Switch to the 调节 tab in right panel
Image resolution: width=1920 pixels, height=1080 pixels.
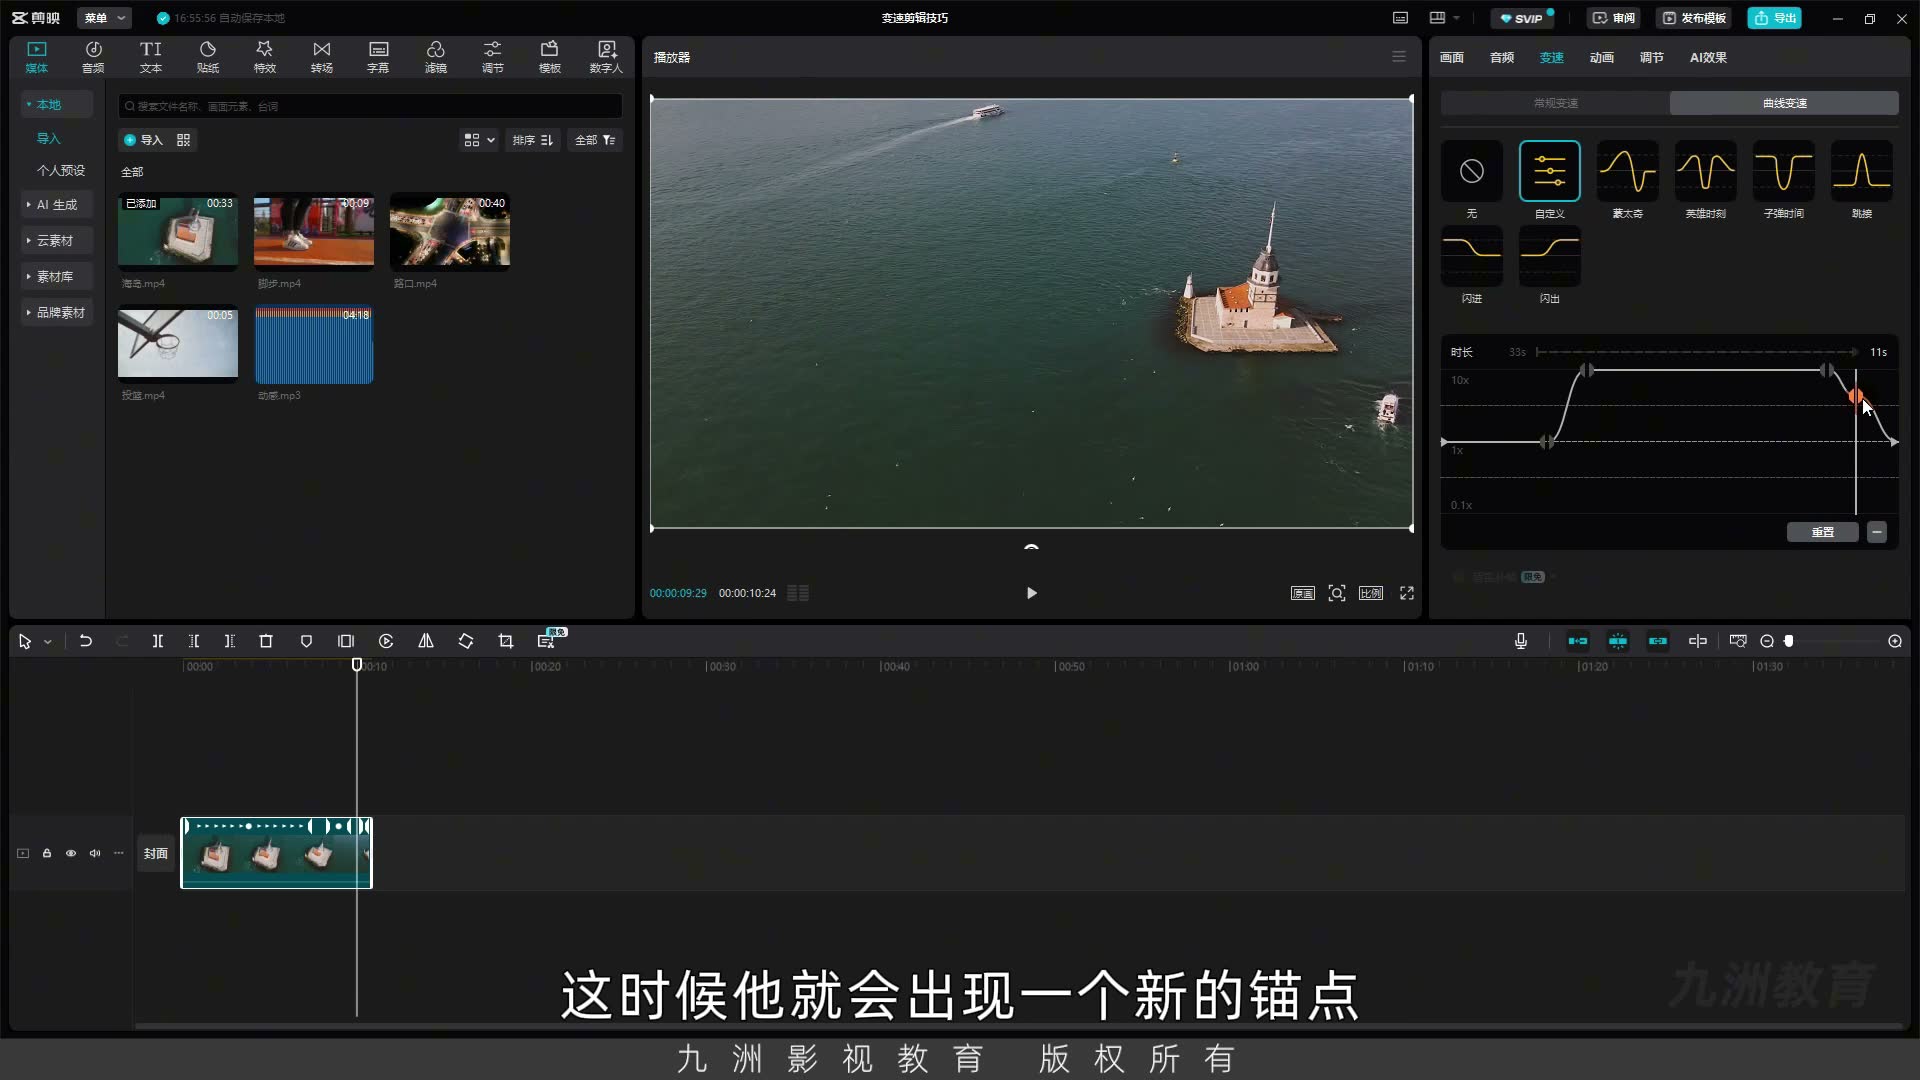[1651, 57]
